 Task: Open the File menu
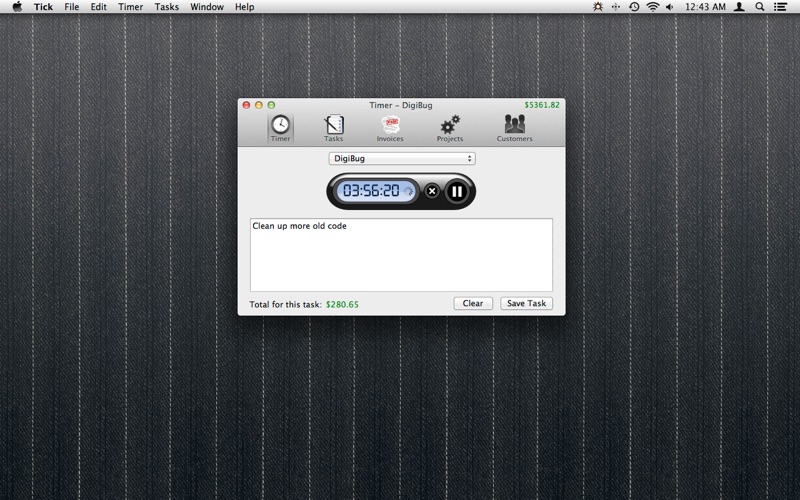(71, 7)
